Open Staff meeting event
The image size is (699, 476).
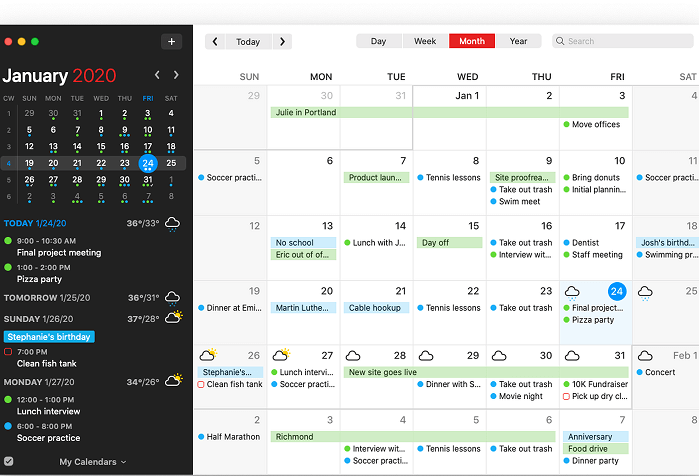tap(593, 254)
